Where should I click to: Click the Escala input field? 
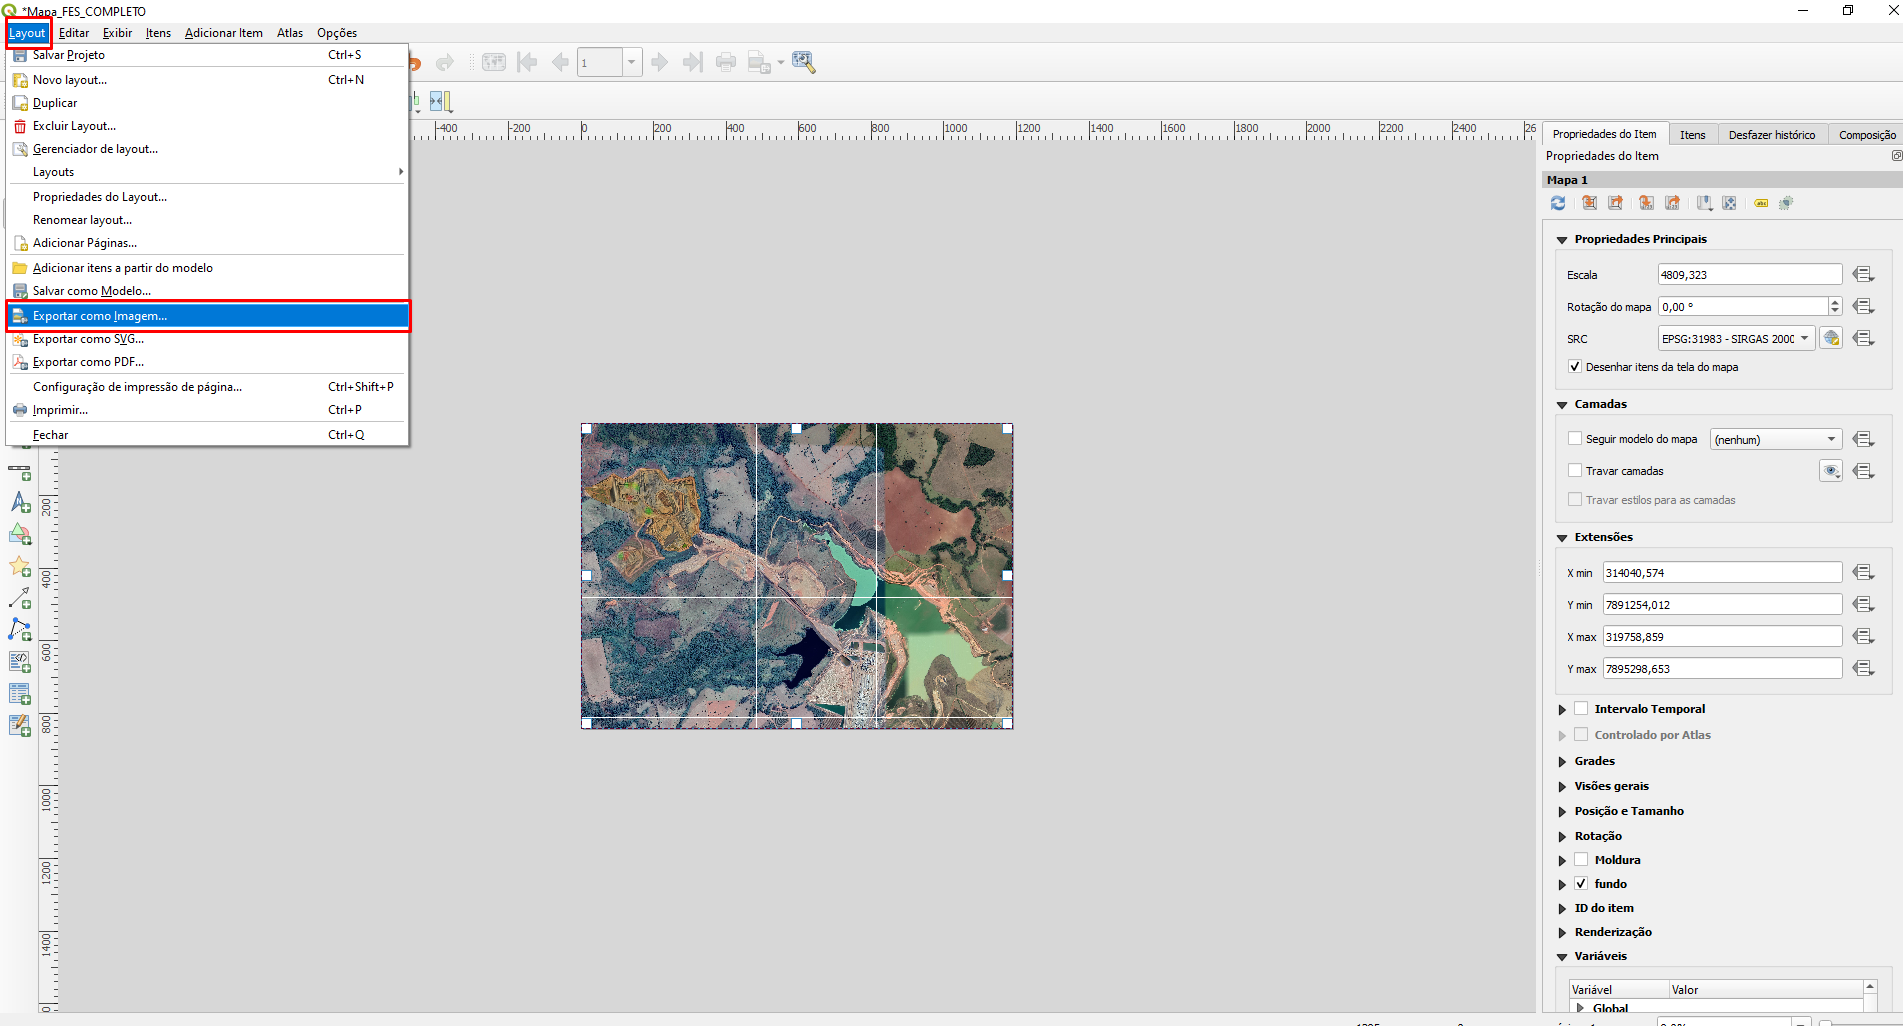pos(1750,275)
